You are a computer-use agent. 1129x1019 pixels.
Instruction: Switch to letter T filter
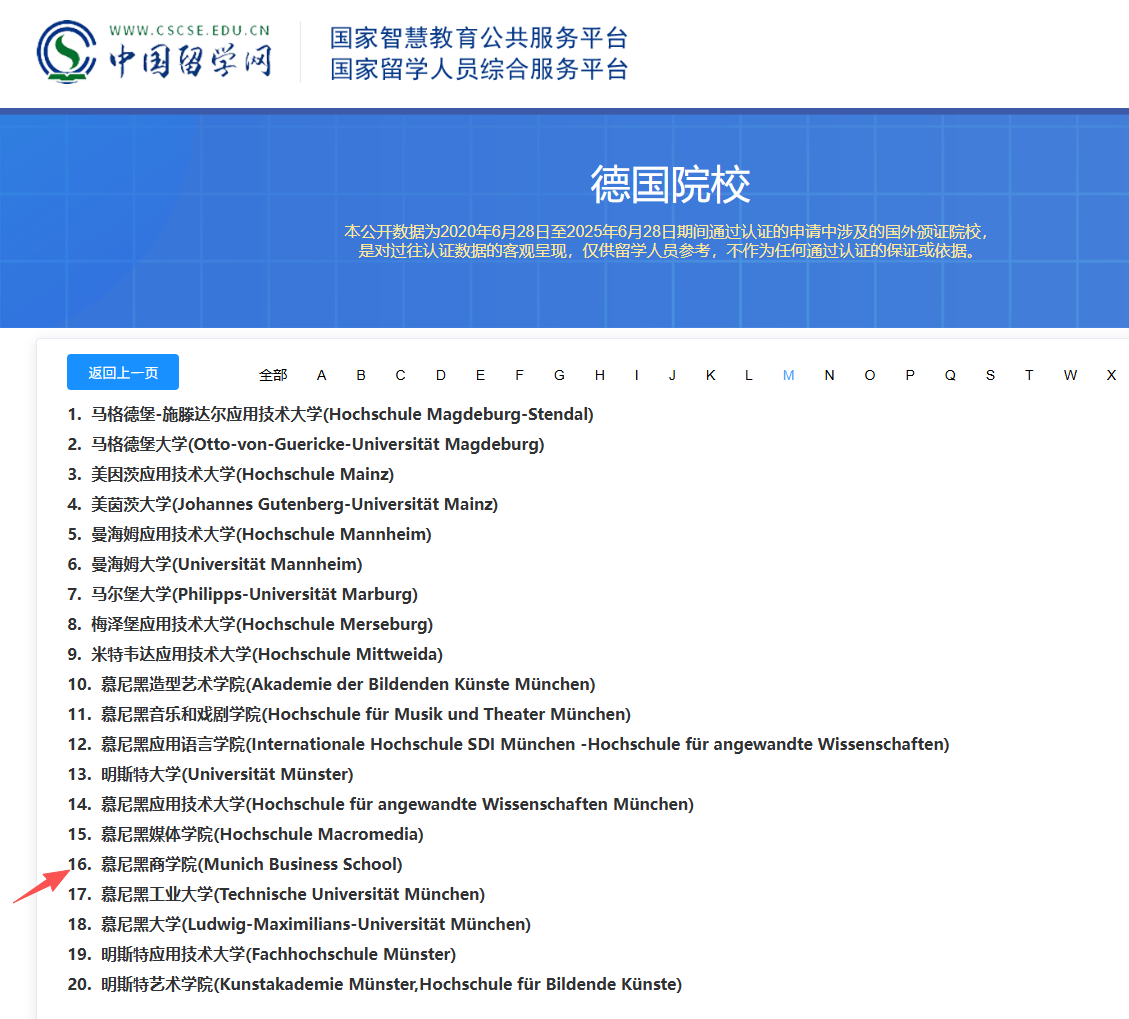1028,375
